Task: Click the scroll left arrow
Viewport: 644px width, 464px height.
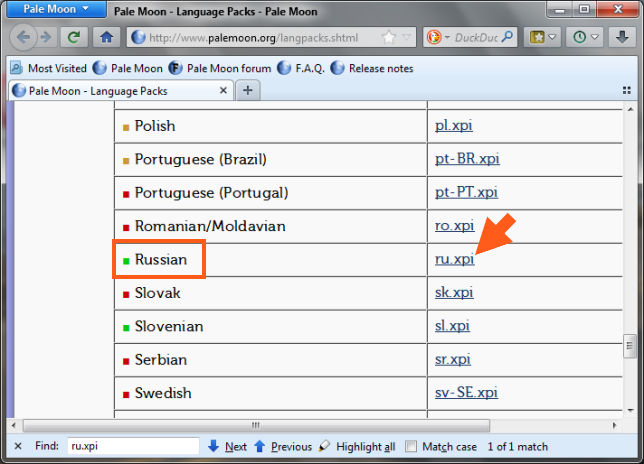Action: click(x=14, y=425)
